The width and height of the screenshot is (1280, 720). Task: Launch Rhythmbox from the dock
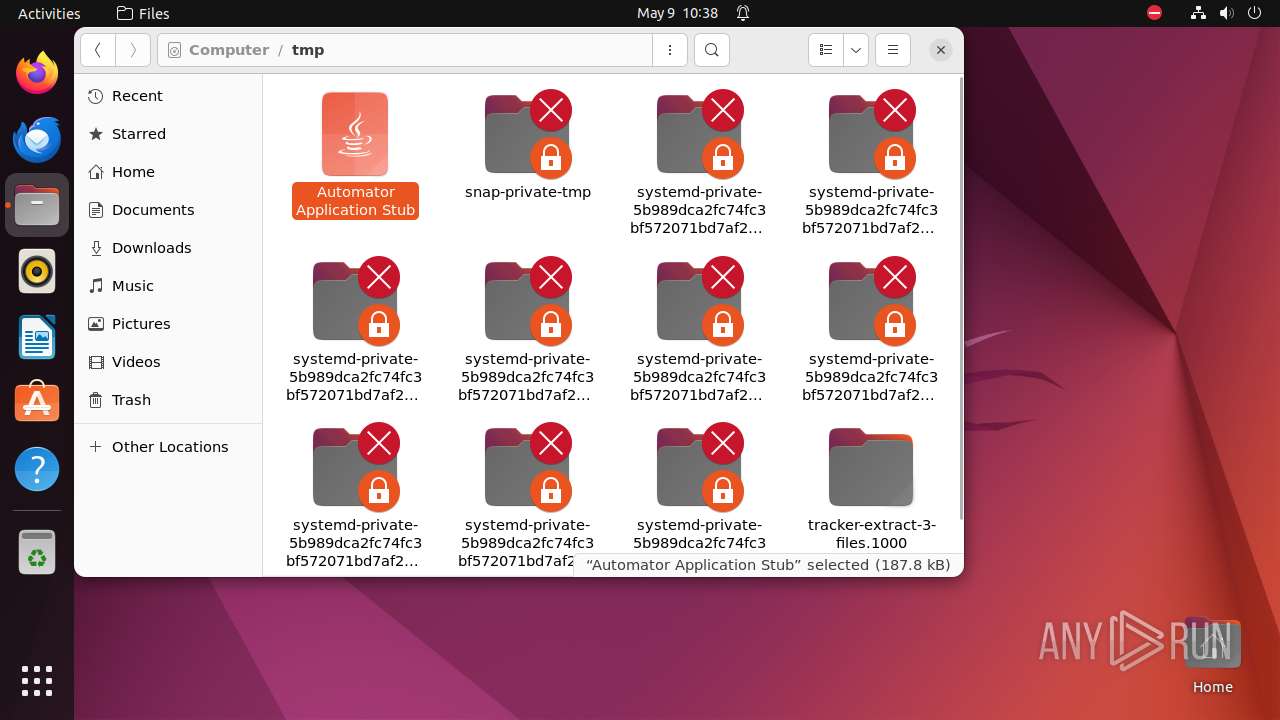click(37, 271)
